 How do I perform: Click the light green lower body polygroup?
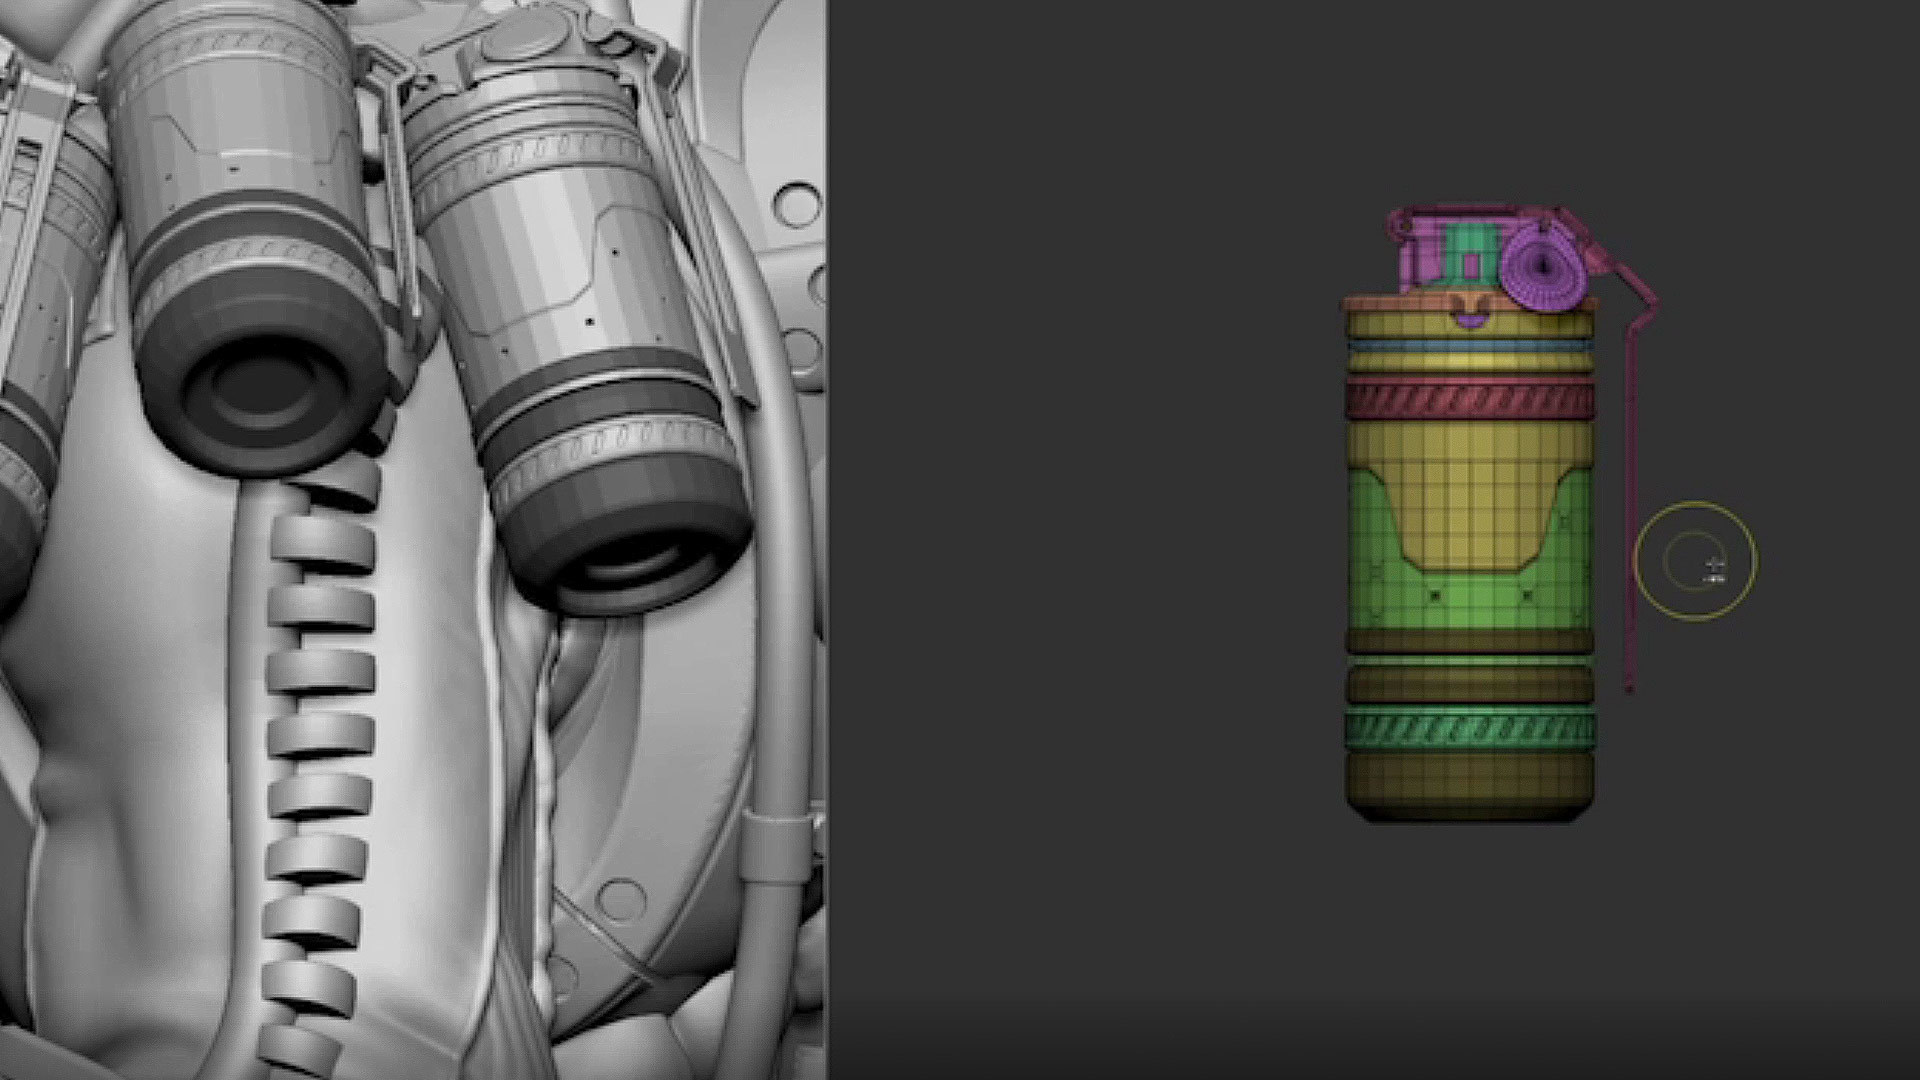coord(1468,605)
